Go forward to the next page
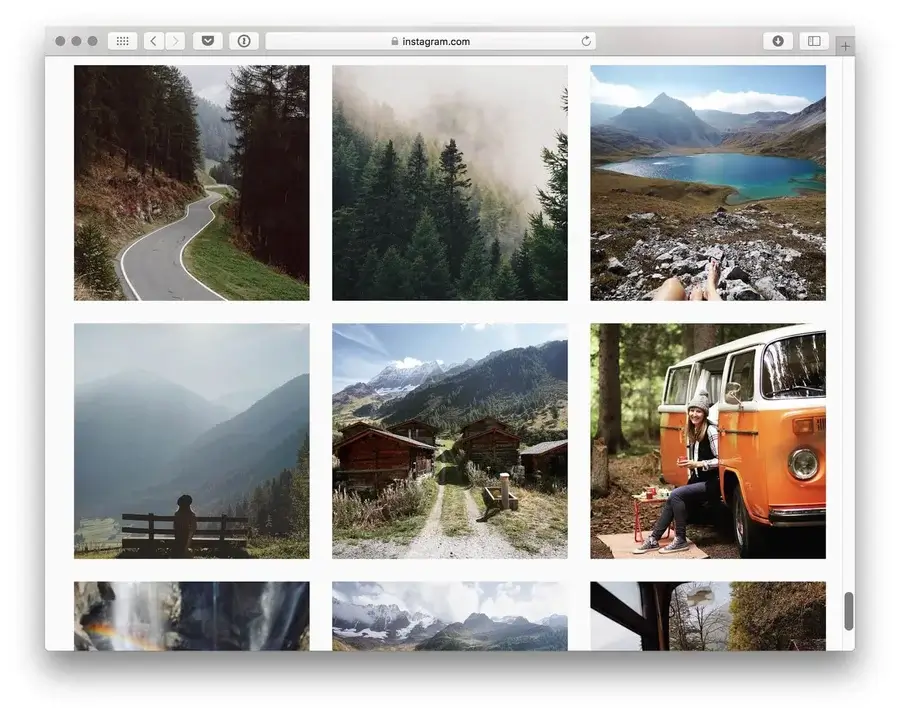This screenshot has width=900, height=715. 175,41
